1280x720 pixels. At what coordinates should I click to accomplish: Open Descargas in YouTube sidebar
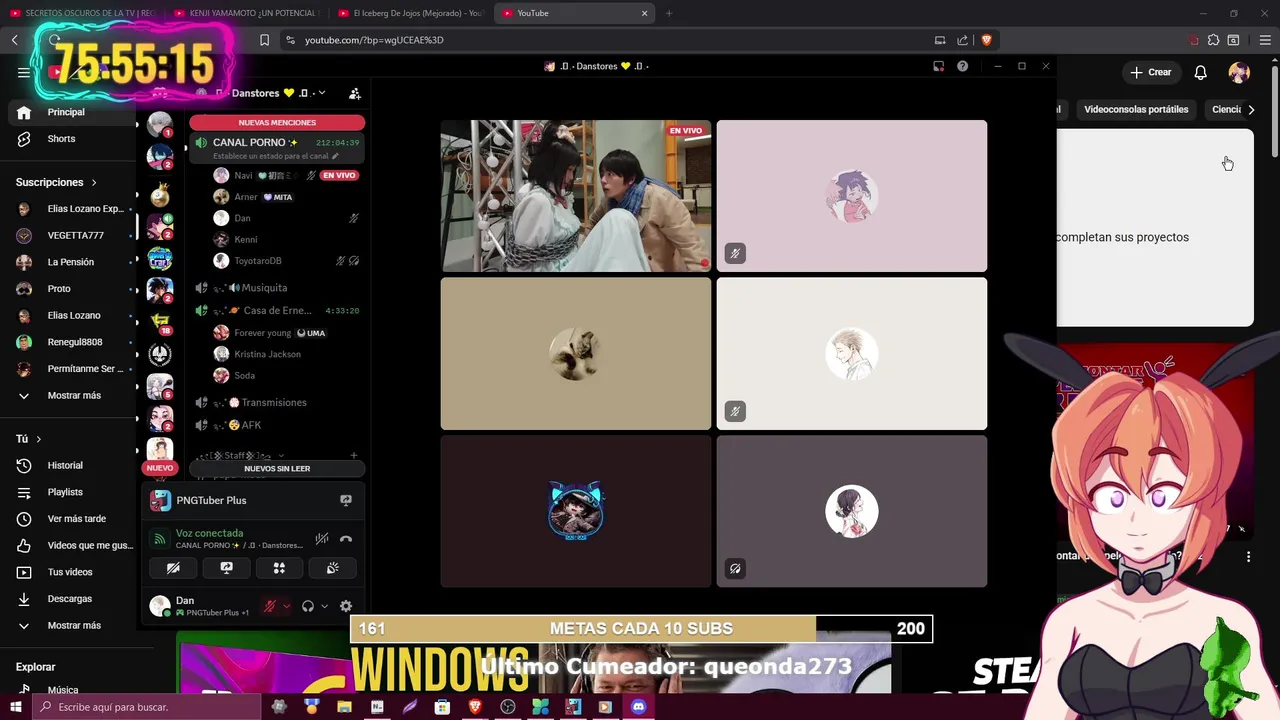[x=72, y=598]
